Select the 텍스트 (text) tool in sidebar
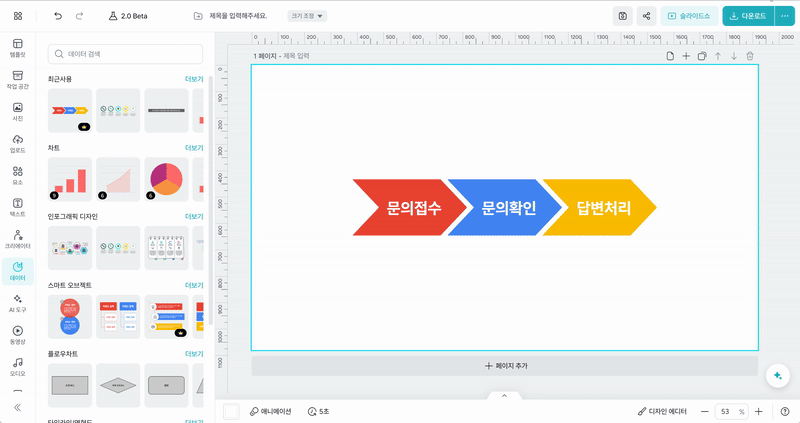The height and width of the screenshot is (423, 800). [x=17, y=207]
